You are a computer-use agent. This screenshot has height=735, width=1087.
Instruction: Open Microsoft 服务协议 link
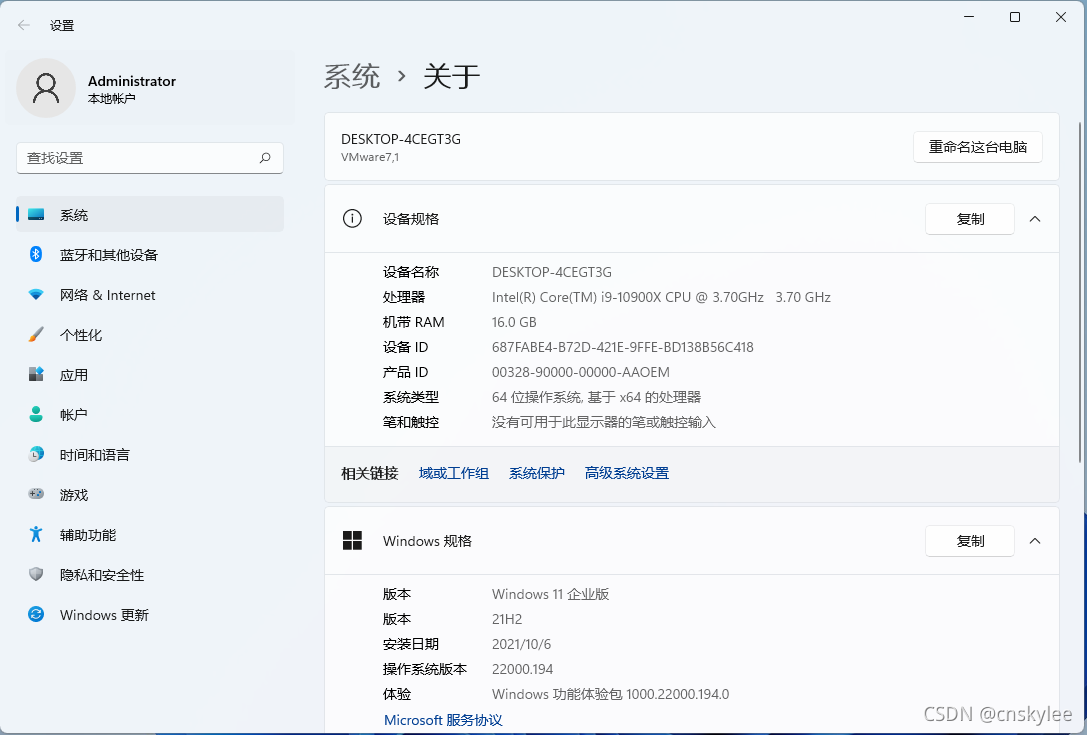(443, 720)
